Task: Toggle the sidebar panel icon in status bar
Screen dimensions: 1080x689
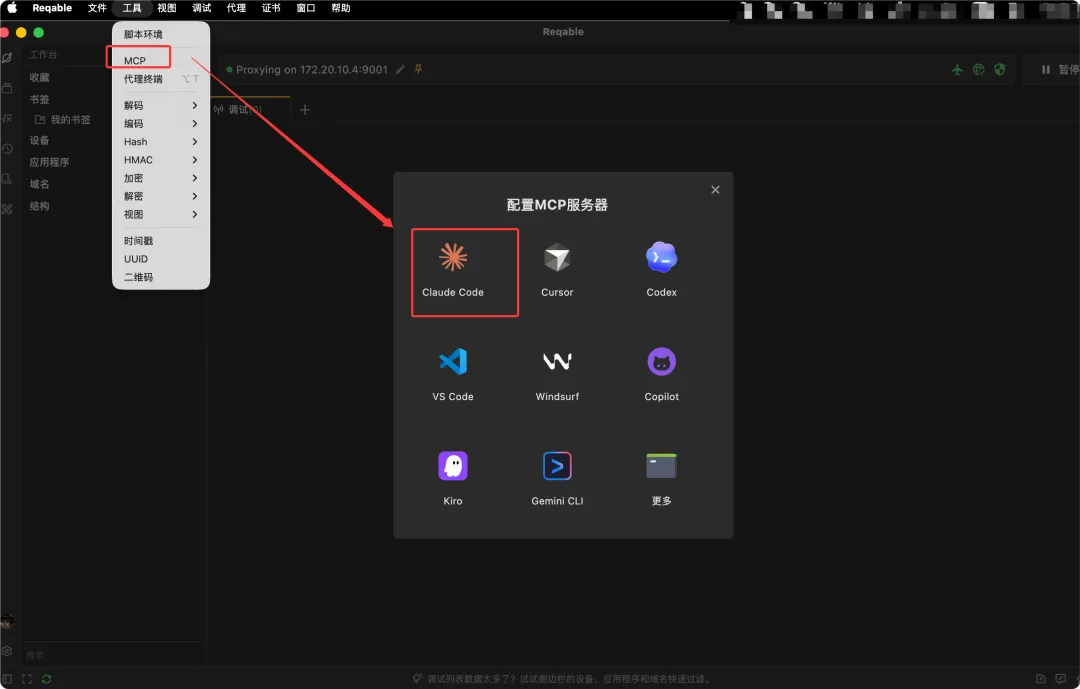Action: coord(7,679)
